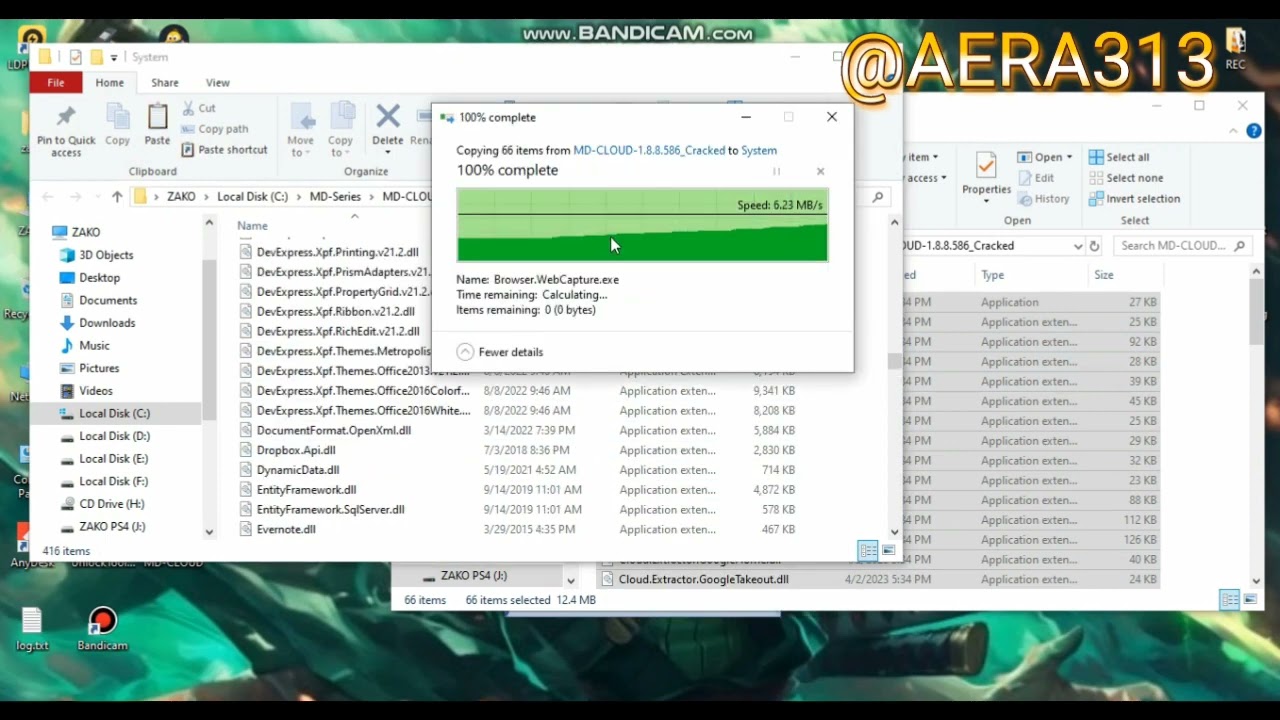Click Invert selection in ribbon
This screenshot has height=720, width=1280.
1134,199
